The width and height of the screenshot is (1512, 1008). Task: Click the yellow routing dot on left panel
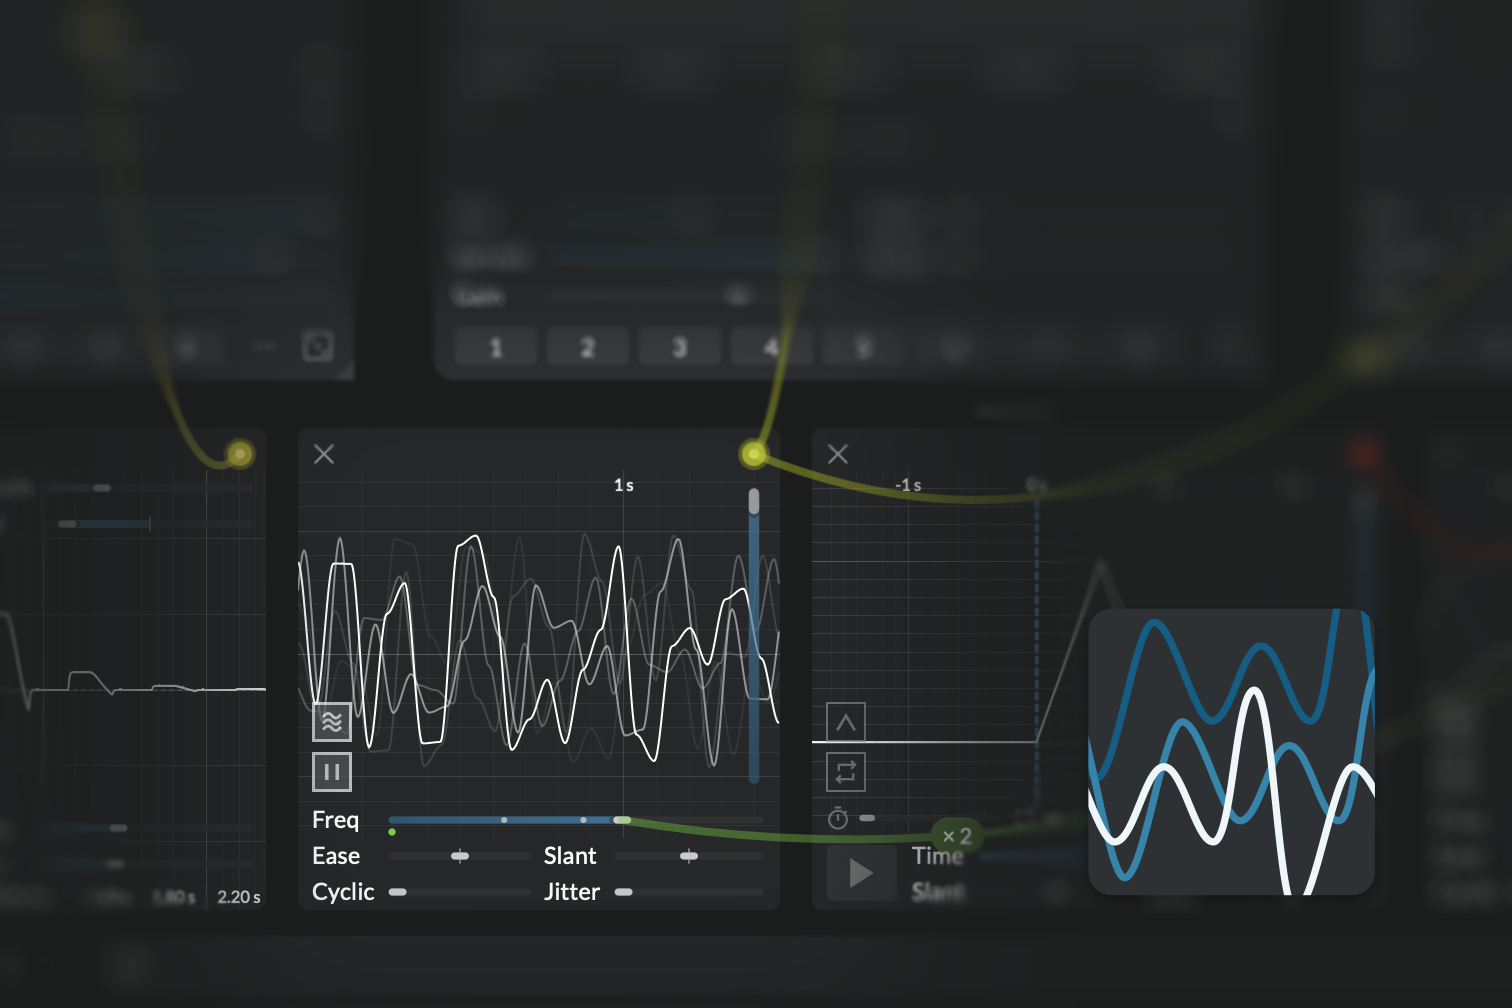(x=239, y=454)
